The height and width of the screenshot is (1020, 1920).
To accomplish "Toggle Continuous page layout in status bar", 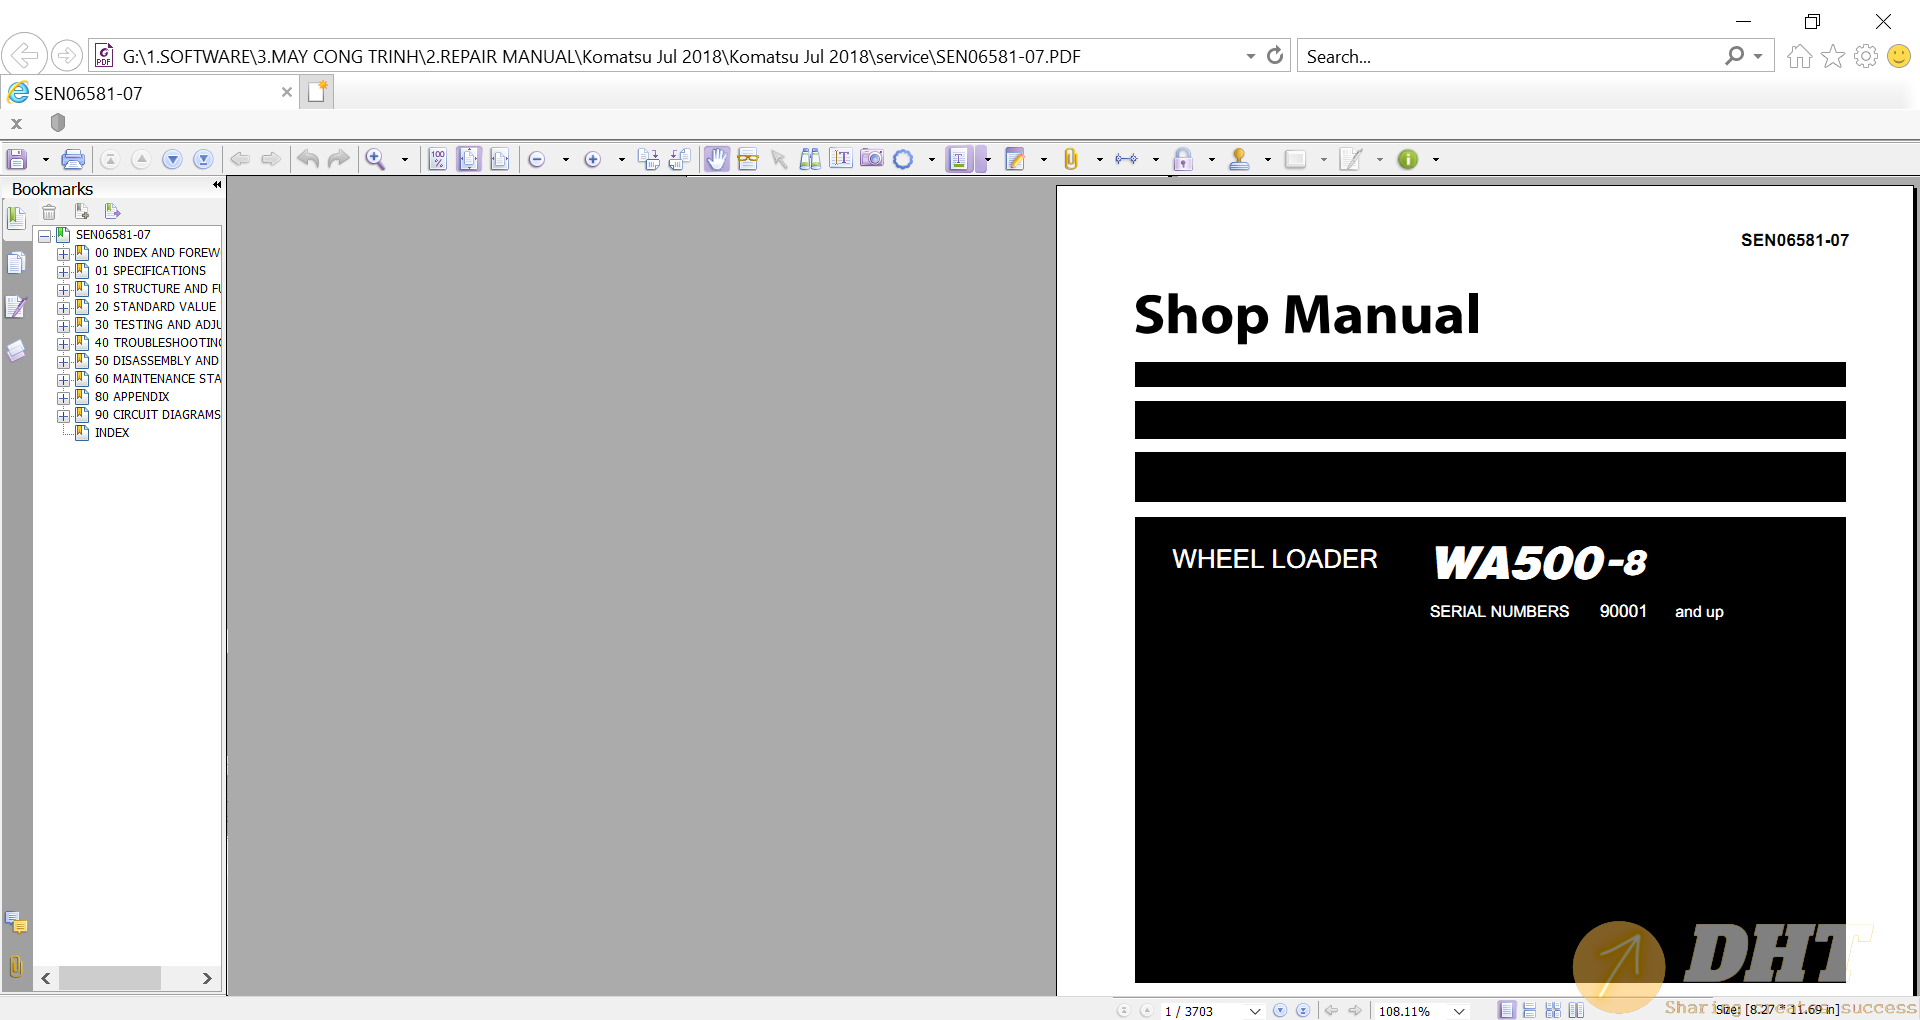I will click(x=1530, y=1011).
